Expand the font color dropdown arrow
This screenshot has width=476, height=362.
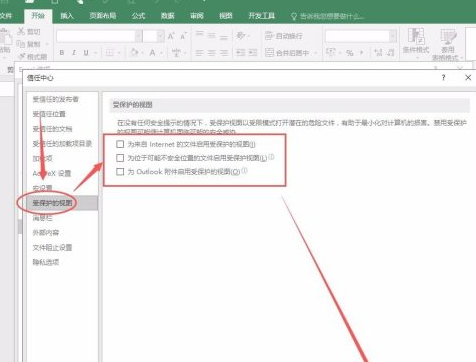(161, 53)
